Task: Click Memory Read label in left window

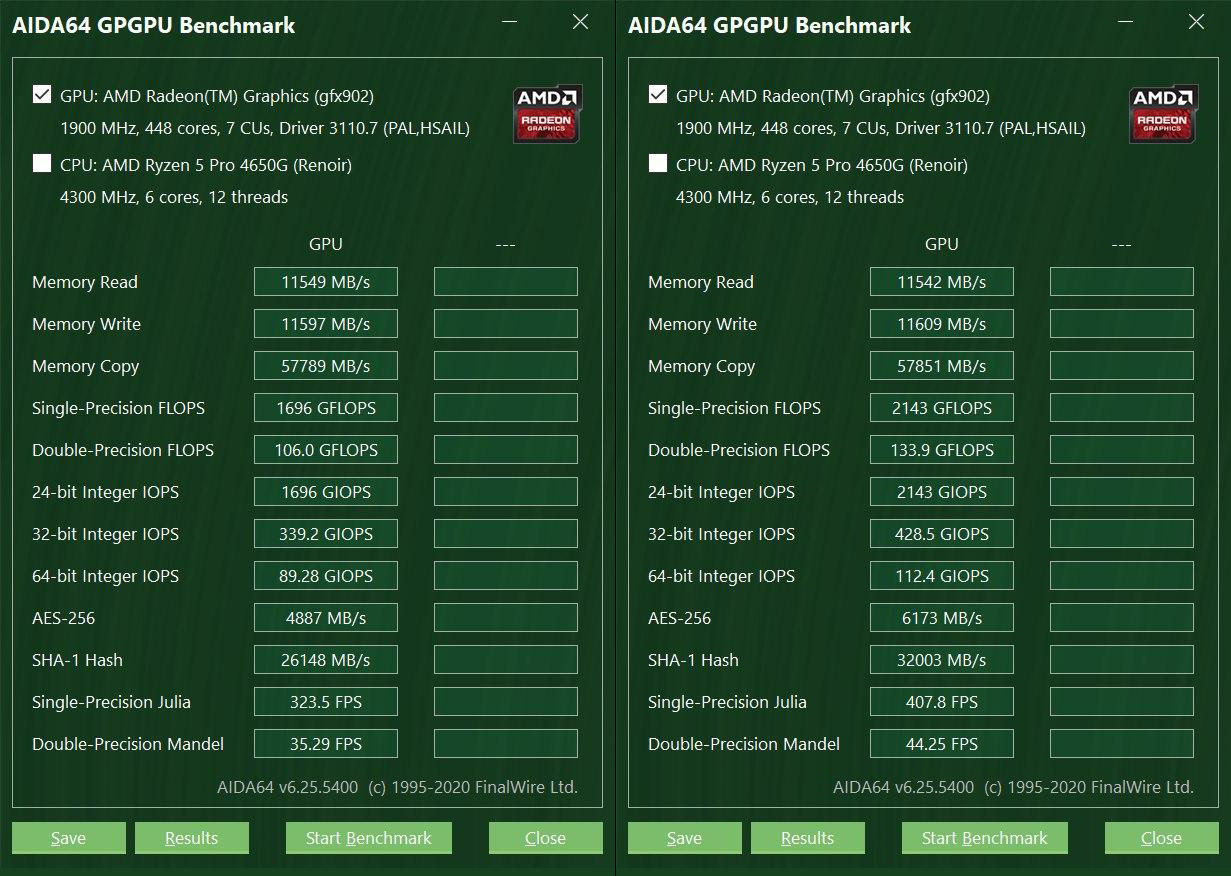Action: click(x=85, y=282)
